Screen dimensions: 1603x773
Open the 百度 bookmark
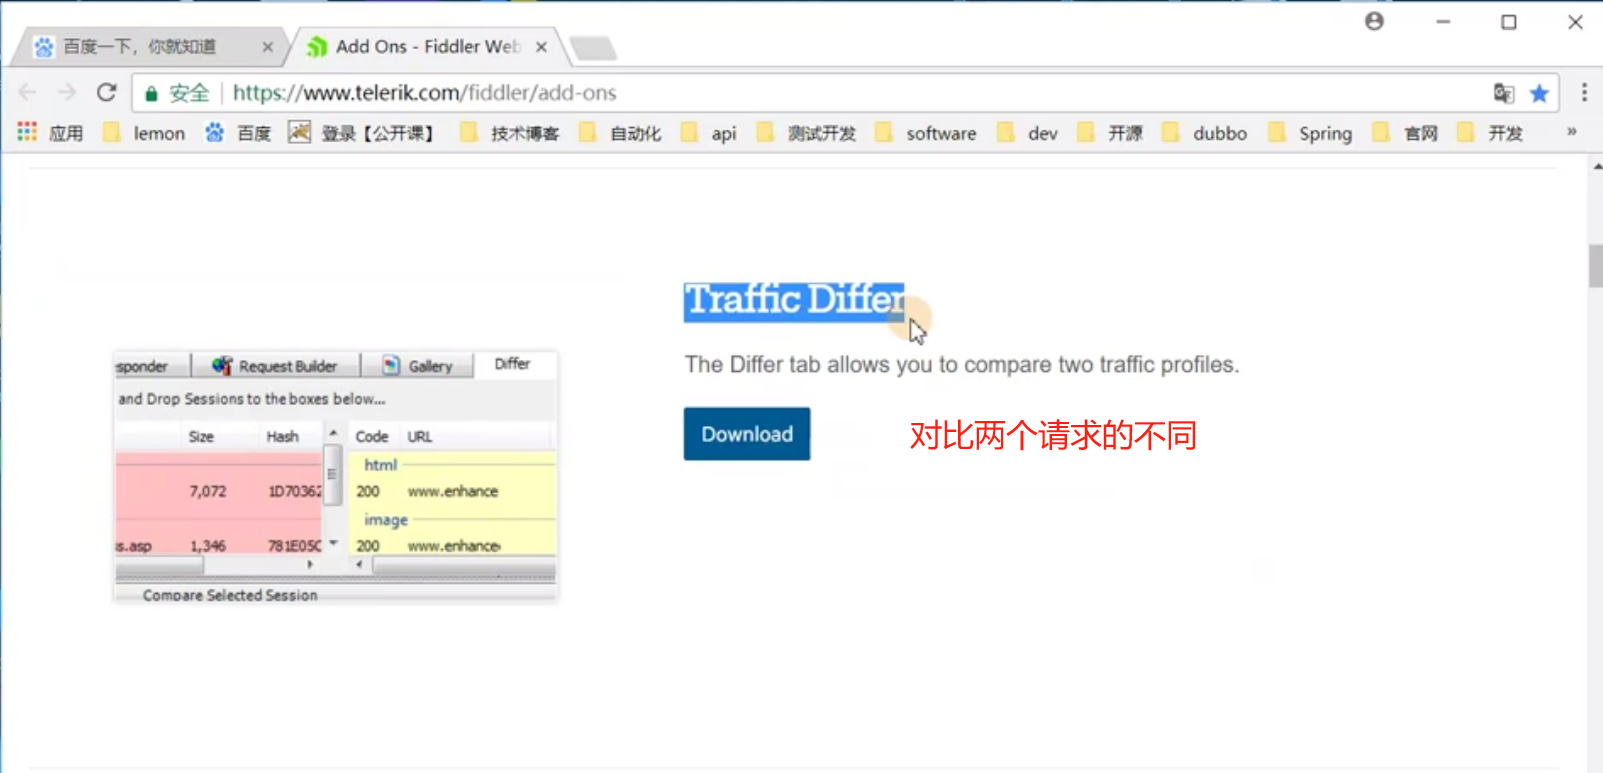click(238, 133)
